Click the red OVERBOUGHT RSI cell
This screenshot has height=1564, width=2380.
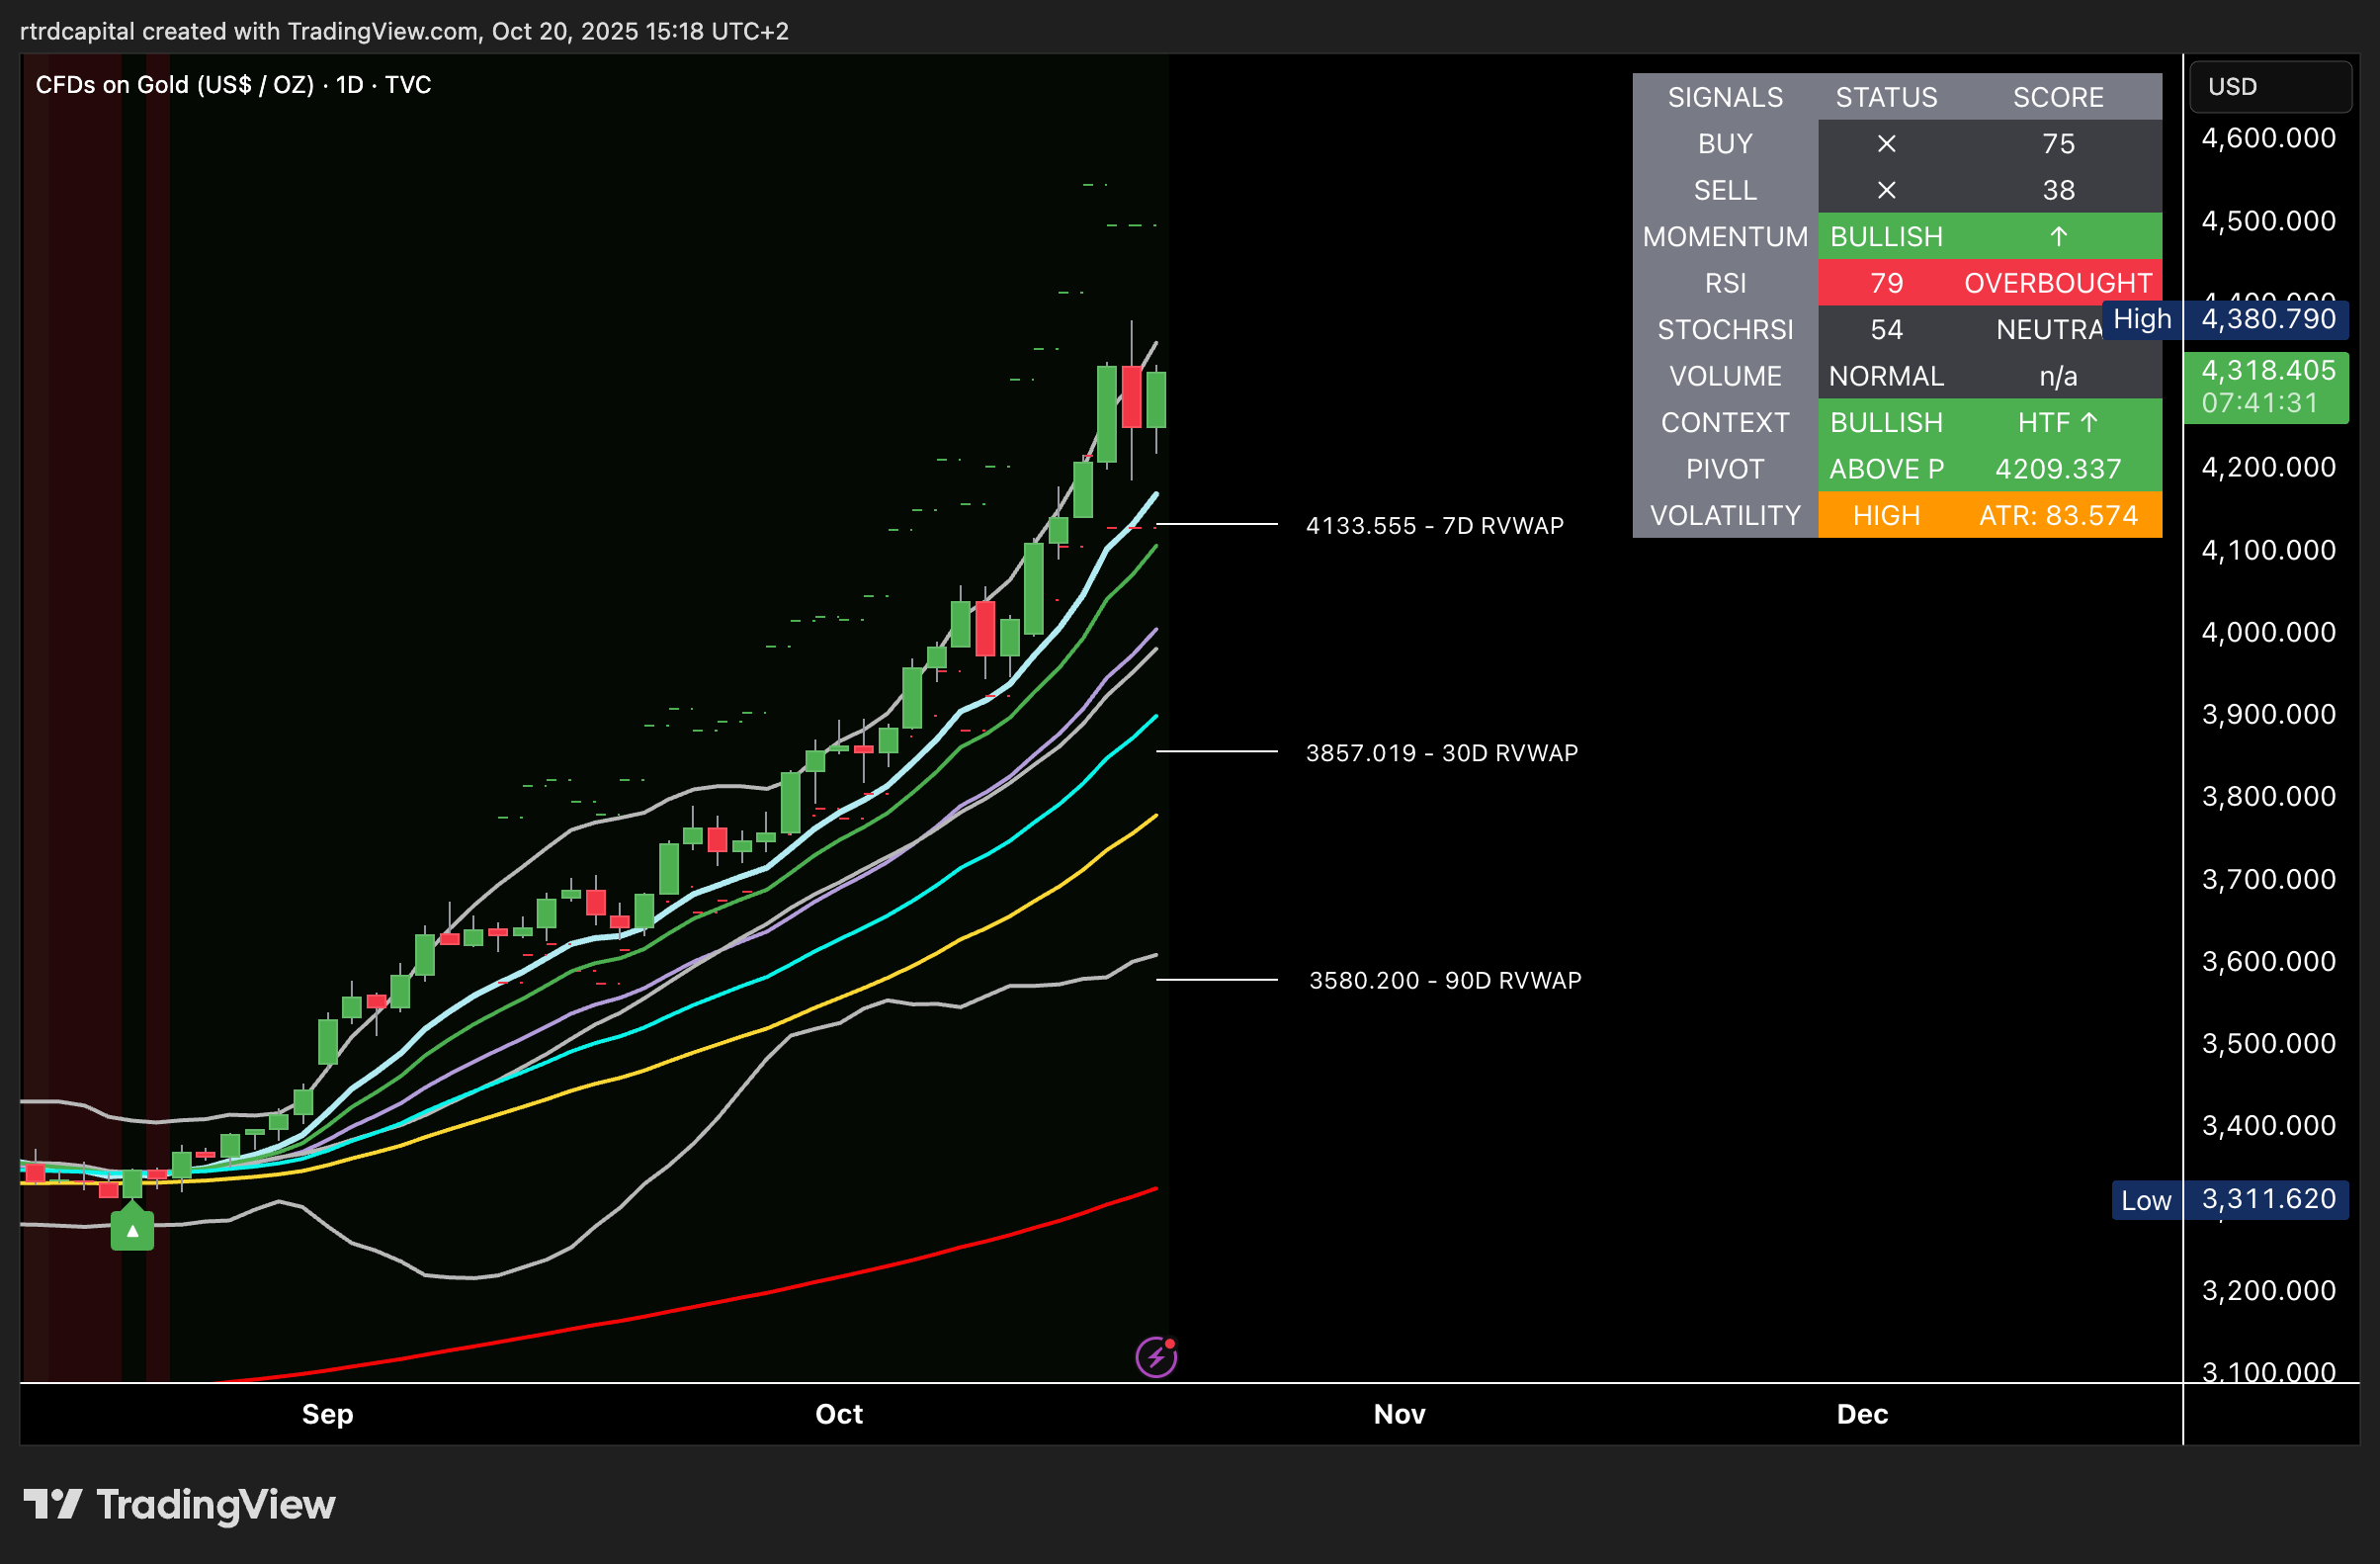coord(2057,283)
